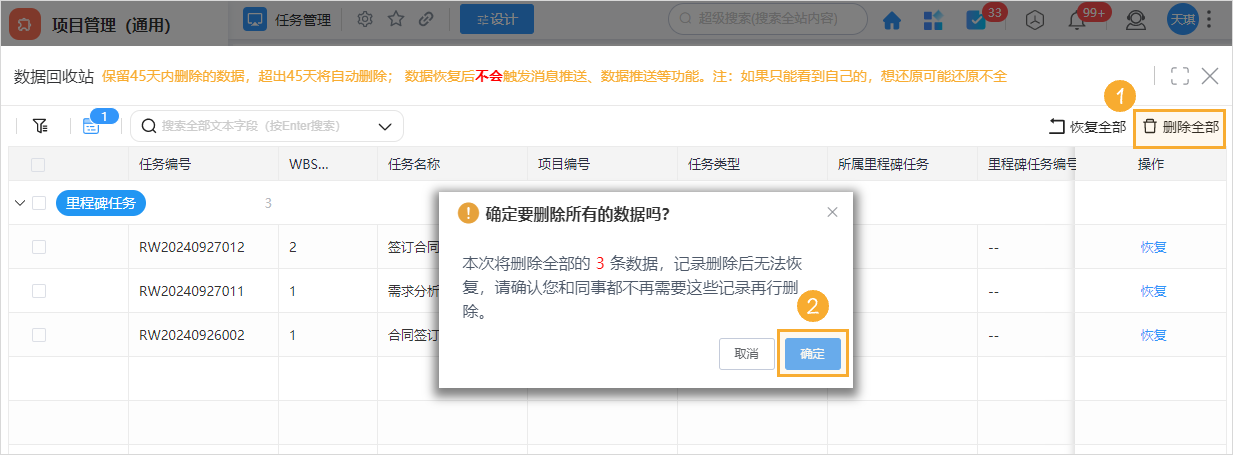Open the search field dropdown chevron
Image resolution: width=1233 pixels, height=455 pixels.
(x=385, y=126)
